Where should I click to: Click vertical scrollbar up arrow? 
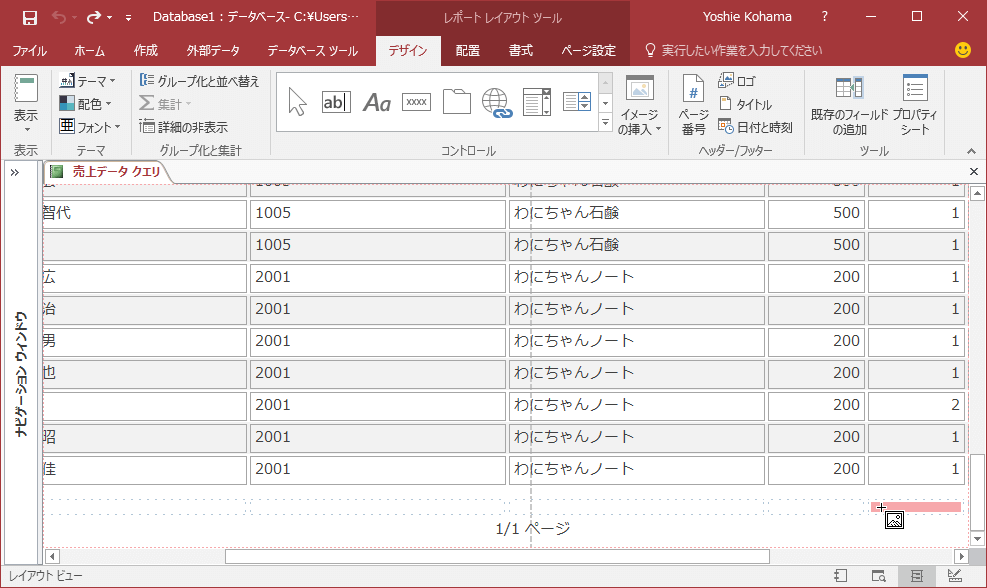977,193
